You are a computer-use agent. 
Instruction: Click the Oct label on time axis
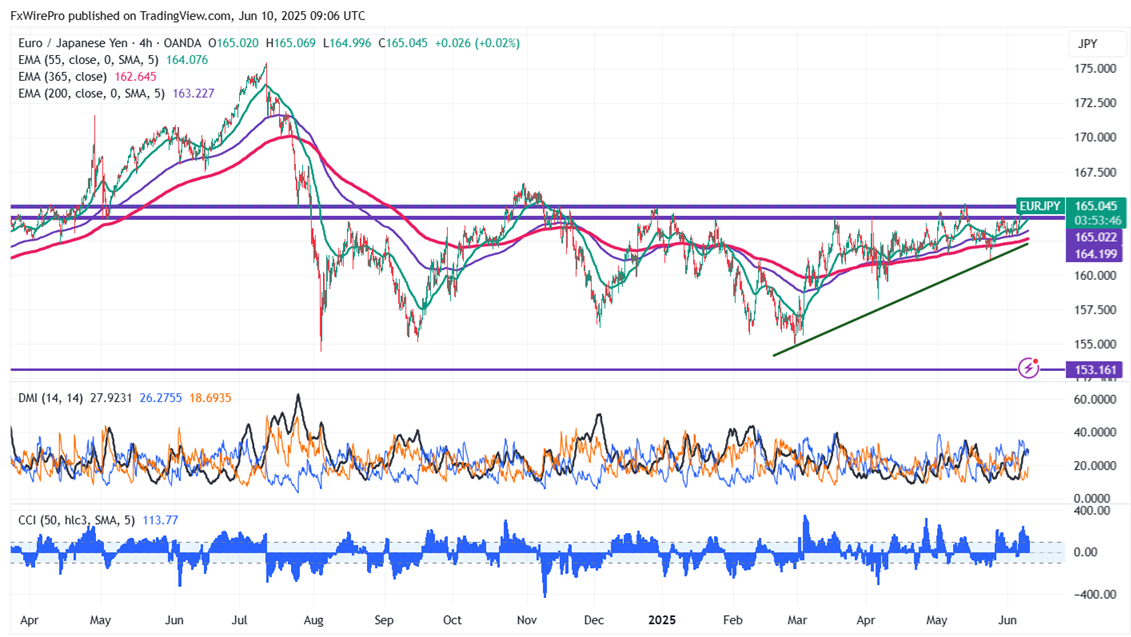[452, 620]
